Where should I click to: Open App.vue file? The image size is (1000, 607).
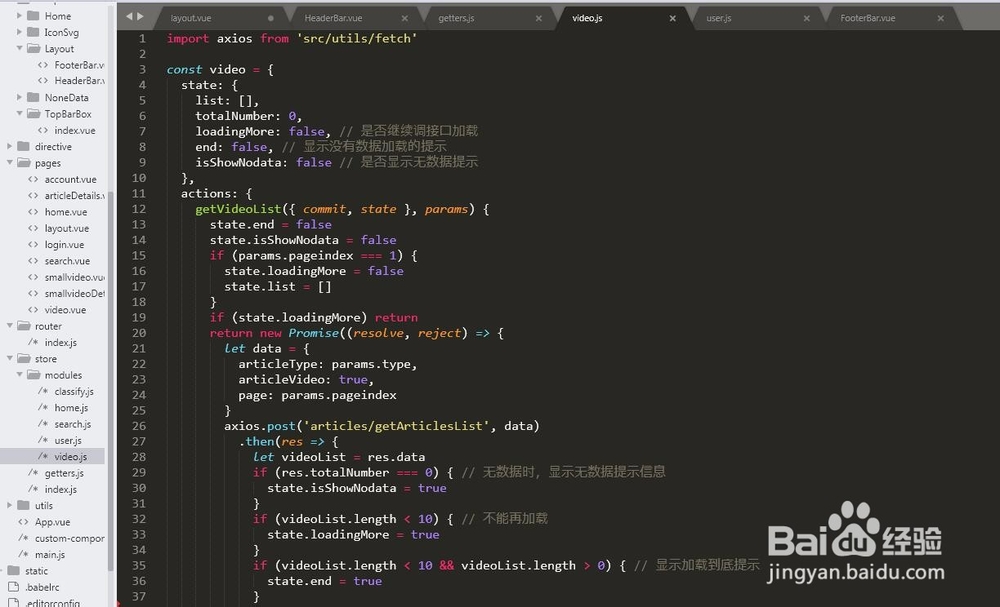[x=52, y=522]
